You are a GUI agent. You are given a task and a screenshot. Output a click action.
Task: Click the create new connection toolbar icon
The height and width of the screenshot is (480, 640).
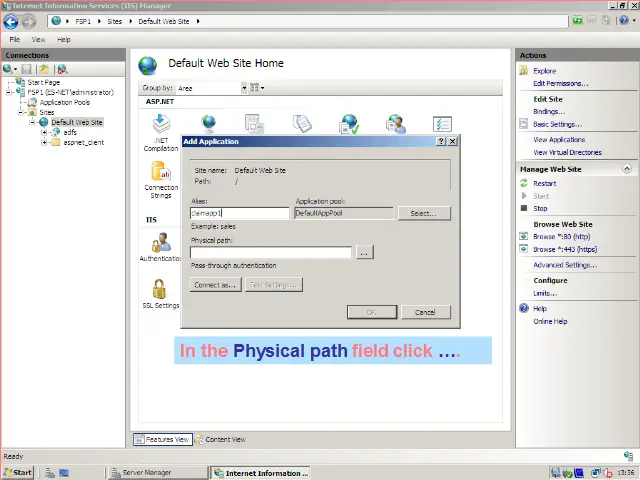pos(7,69)
